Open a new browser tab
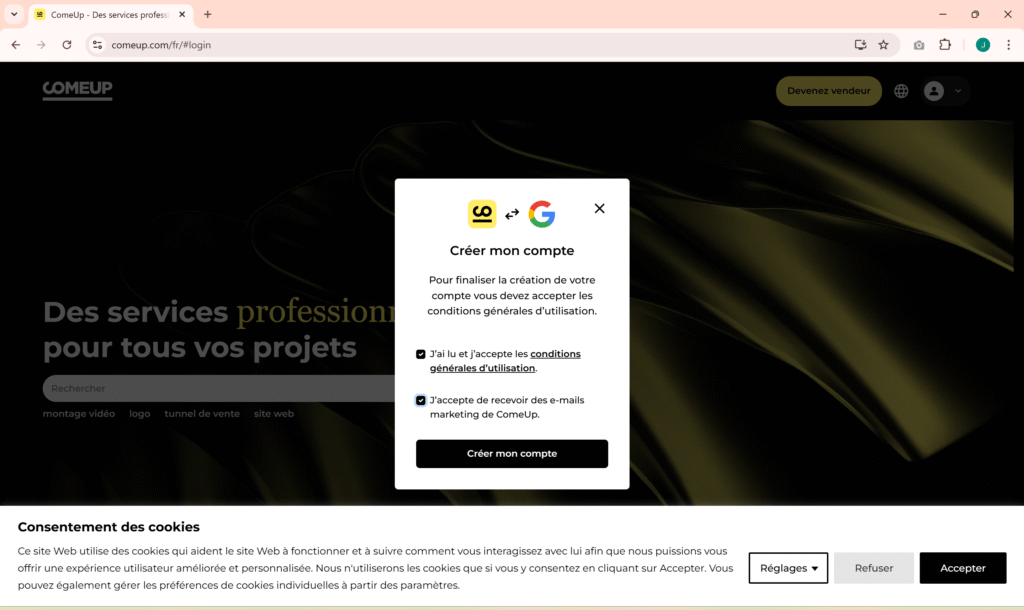Viewport: 1024px width, 610px height. (208, 15)
